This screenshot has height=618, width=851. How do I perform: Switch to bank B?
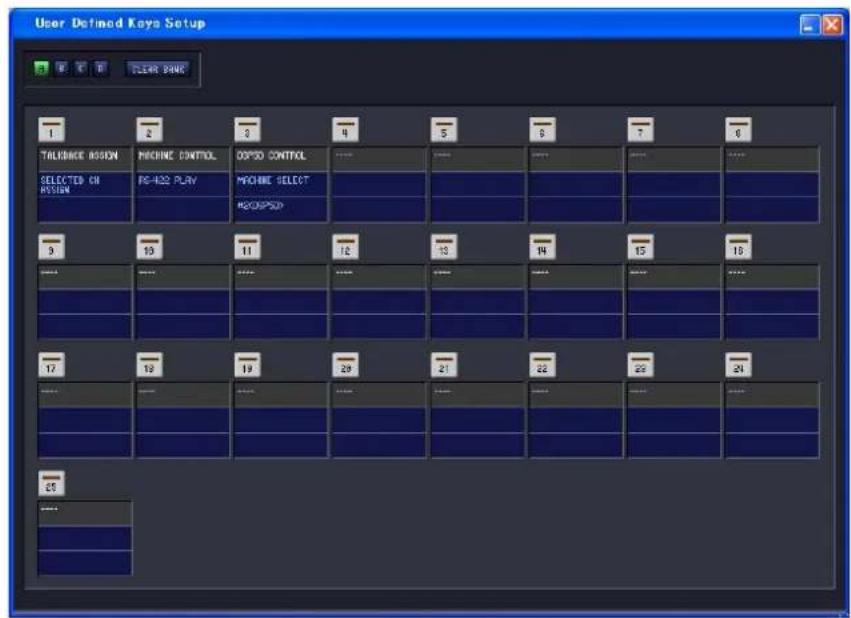click(61, 68)
